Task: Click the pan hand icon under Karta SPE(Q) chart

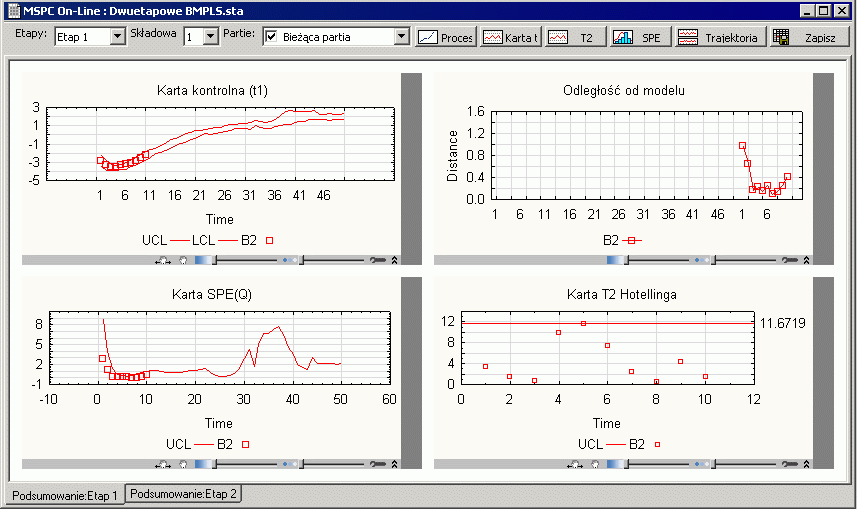Action: click(163, 464)
